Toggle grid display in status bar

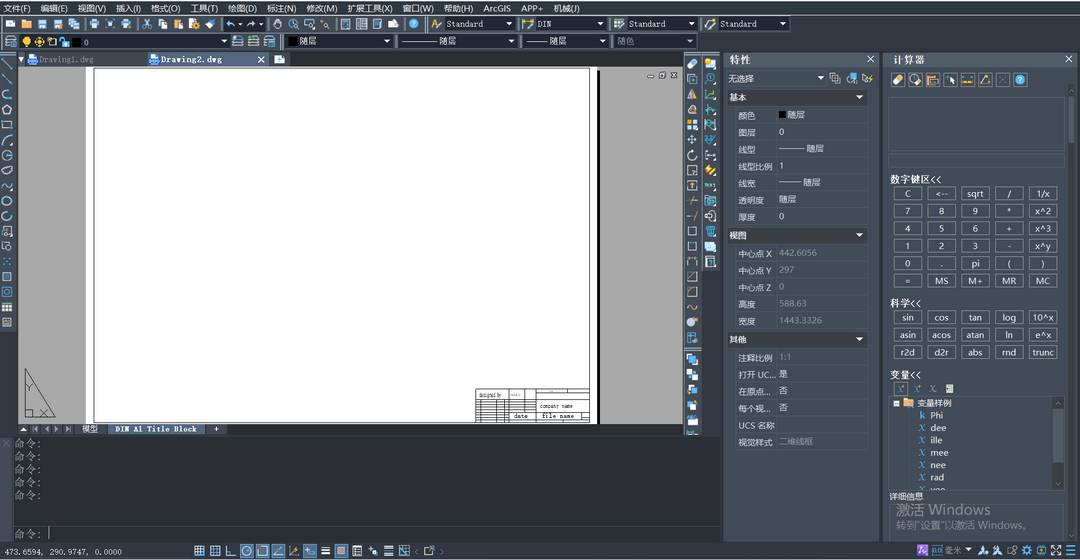coord(199,551)
